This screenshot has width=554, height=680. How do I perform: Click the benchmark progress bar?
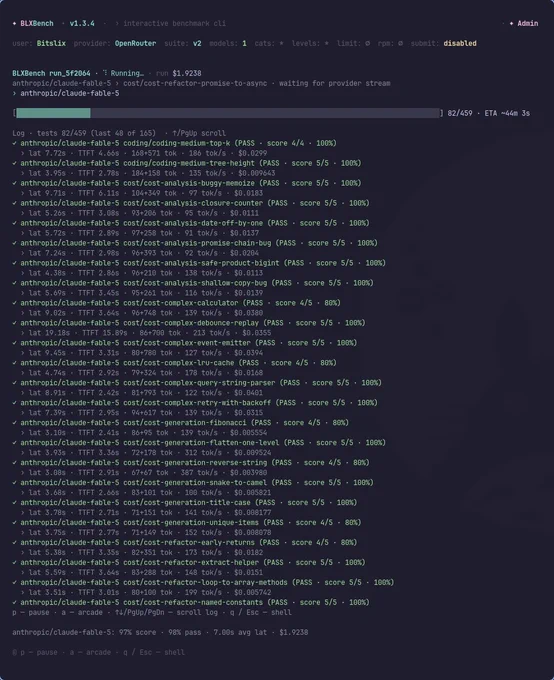[228, 113]
